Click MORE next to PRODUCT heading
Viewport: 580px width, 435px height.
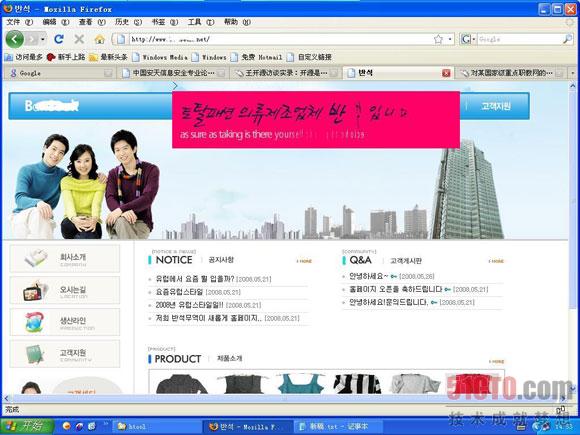(x=496, y=361)
